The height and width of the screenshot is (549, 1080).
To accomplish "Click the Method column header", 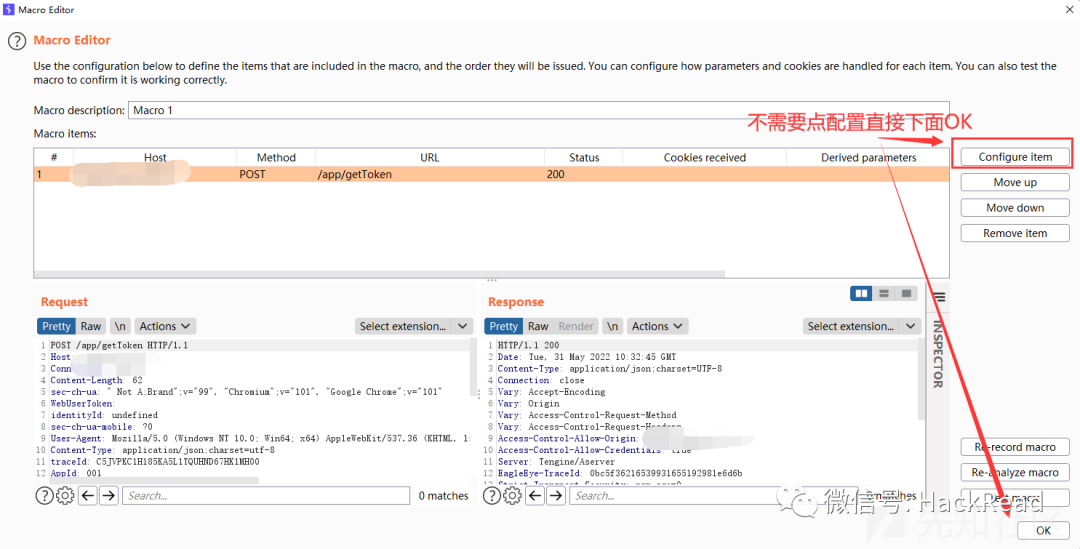I will [x=276, y=158].
